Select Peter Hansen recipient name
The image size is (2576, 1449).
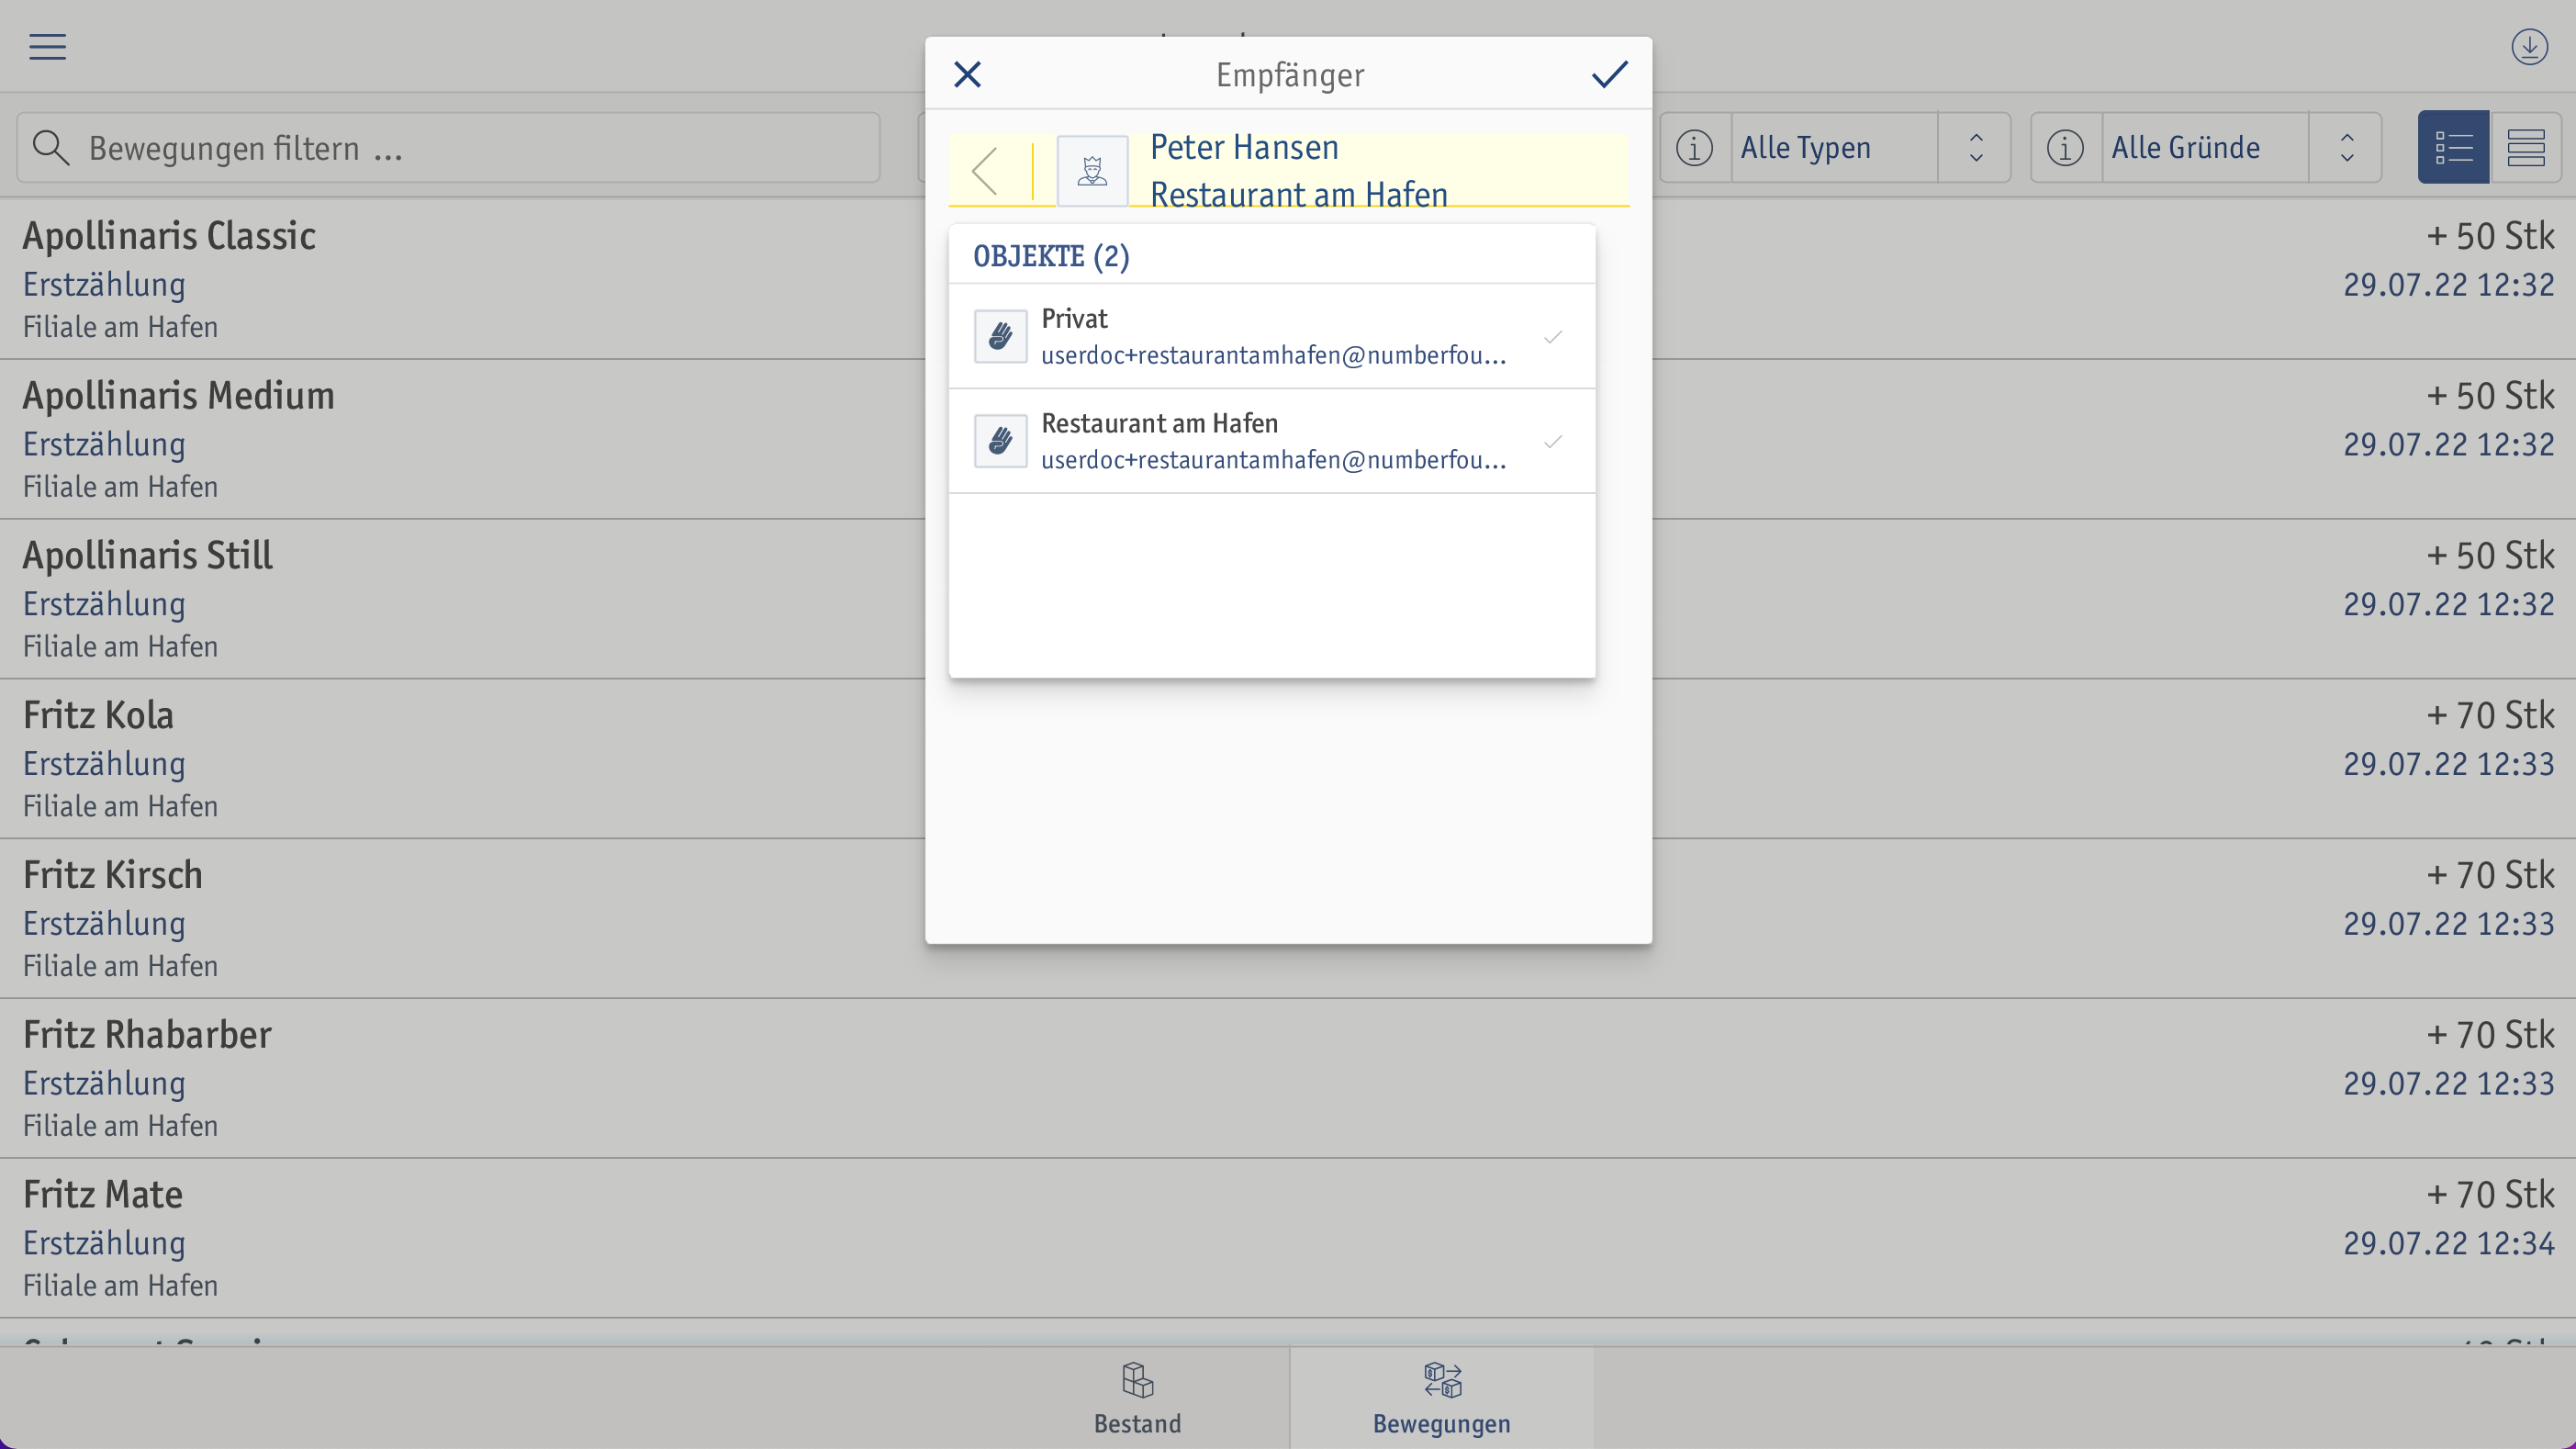coord(1244,147)
